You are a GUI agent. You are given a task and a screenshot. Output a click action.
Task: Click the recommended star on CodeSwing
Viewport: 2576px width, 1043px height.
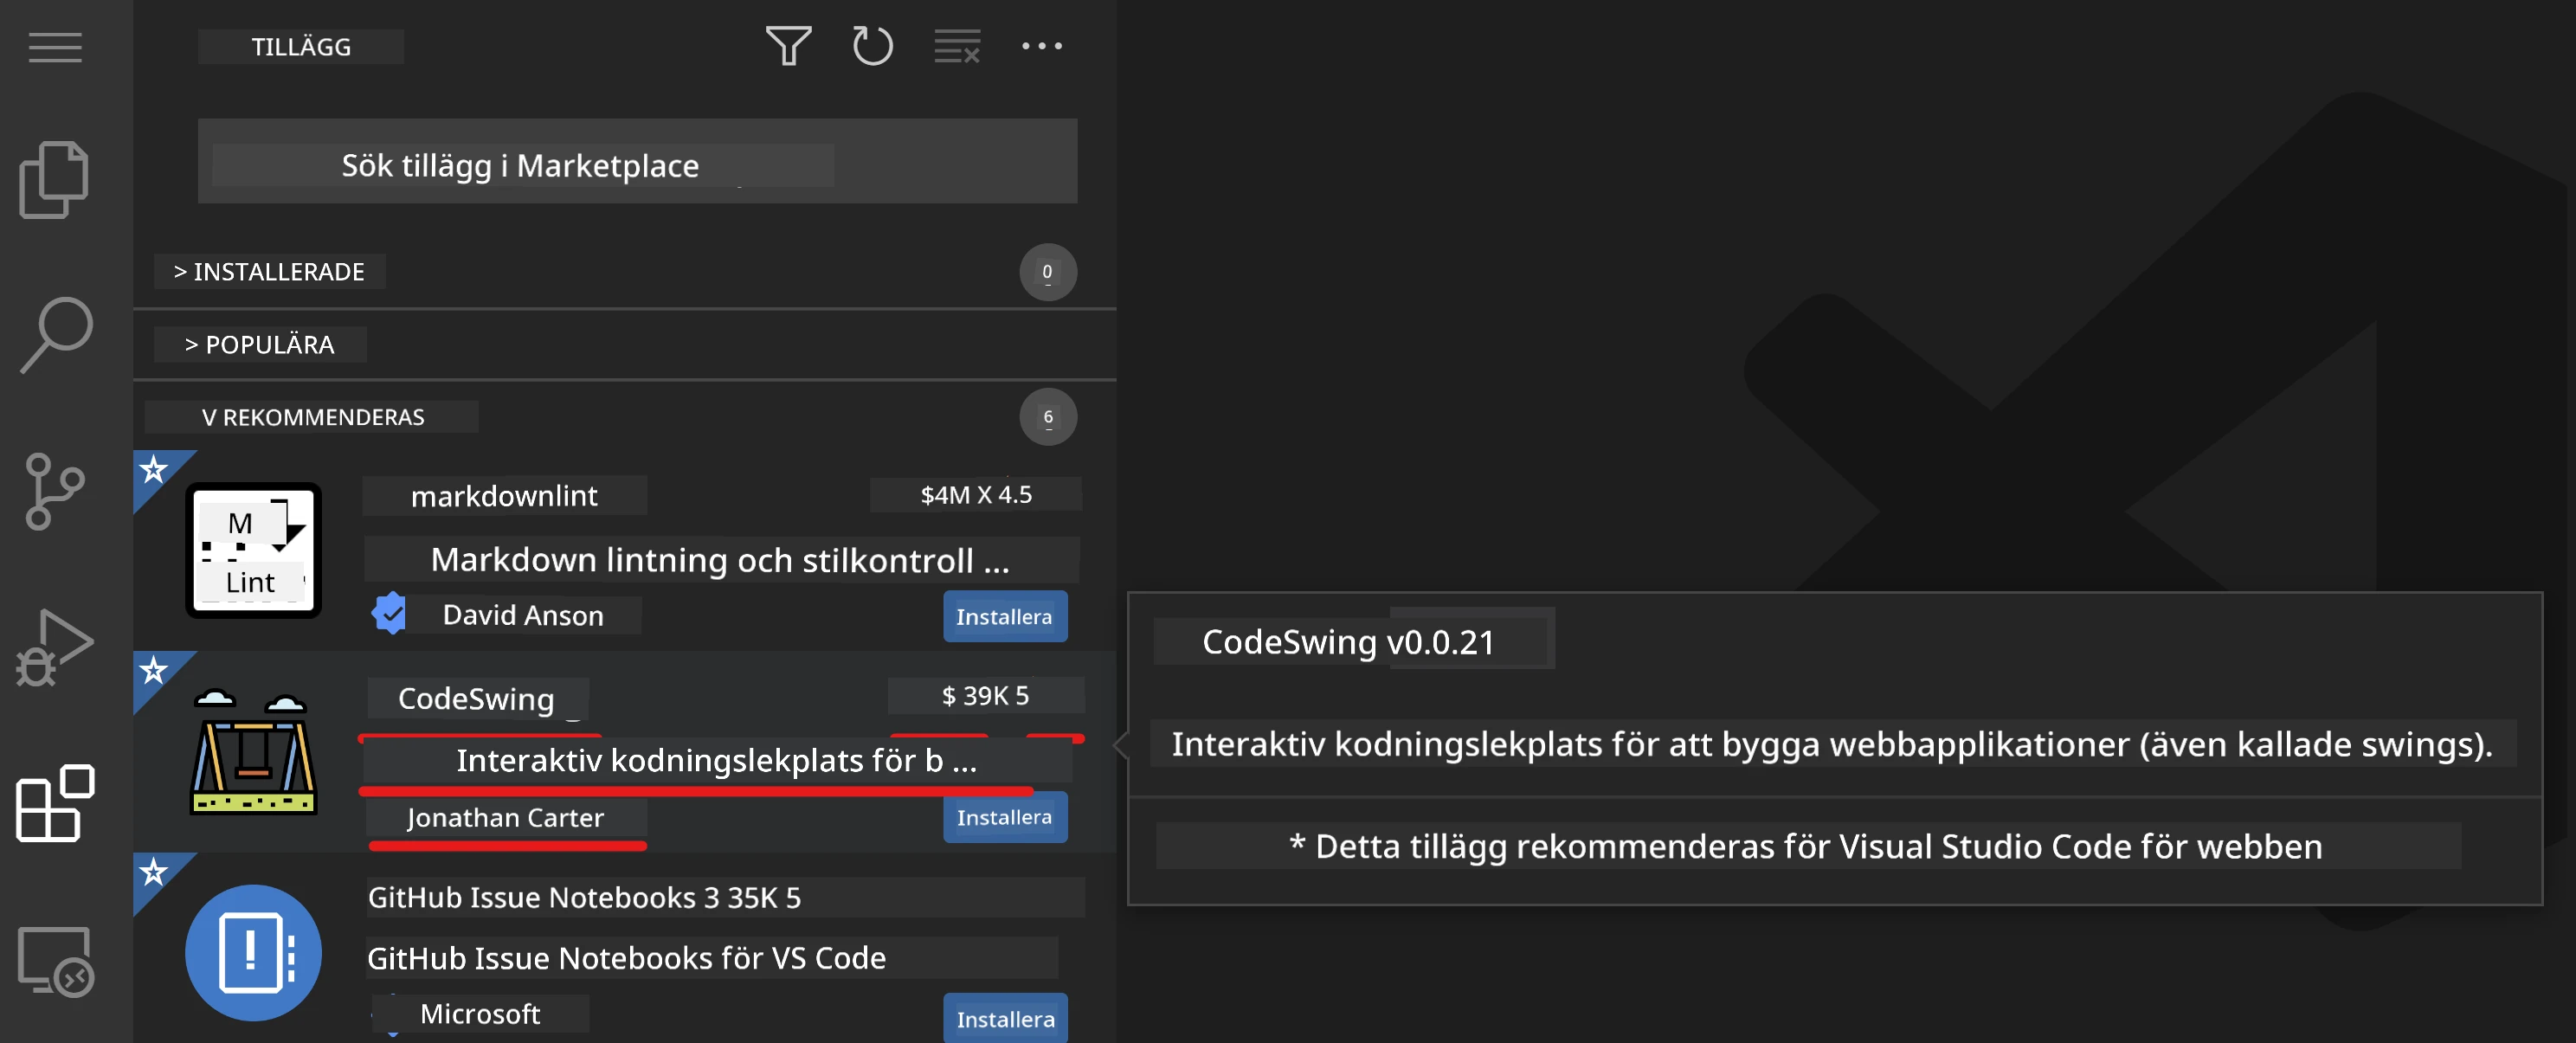(x=153, y=670)
